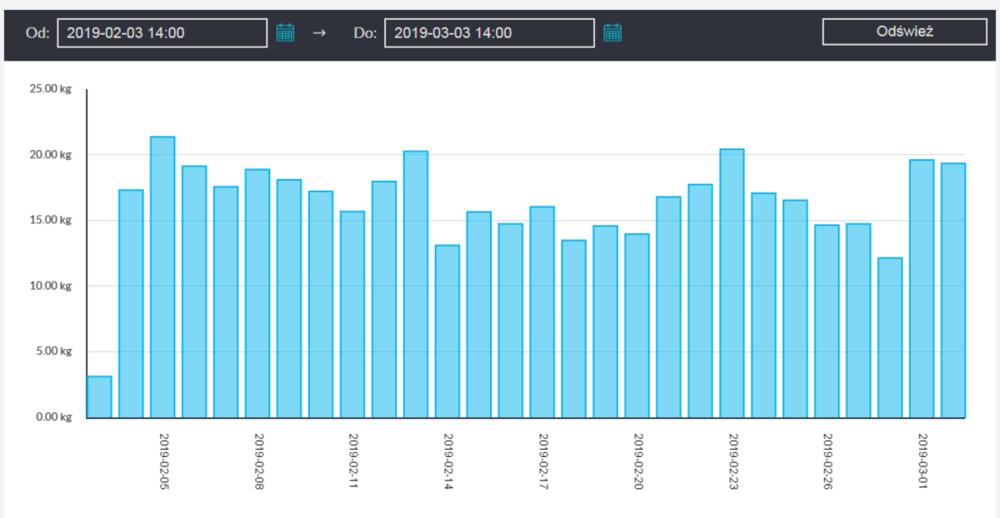
Task: Select the bar above the 2019-03-01 label
Action: pos(922,288)
